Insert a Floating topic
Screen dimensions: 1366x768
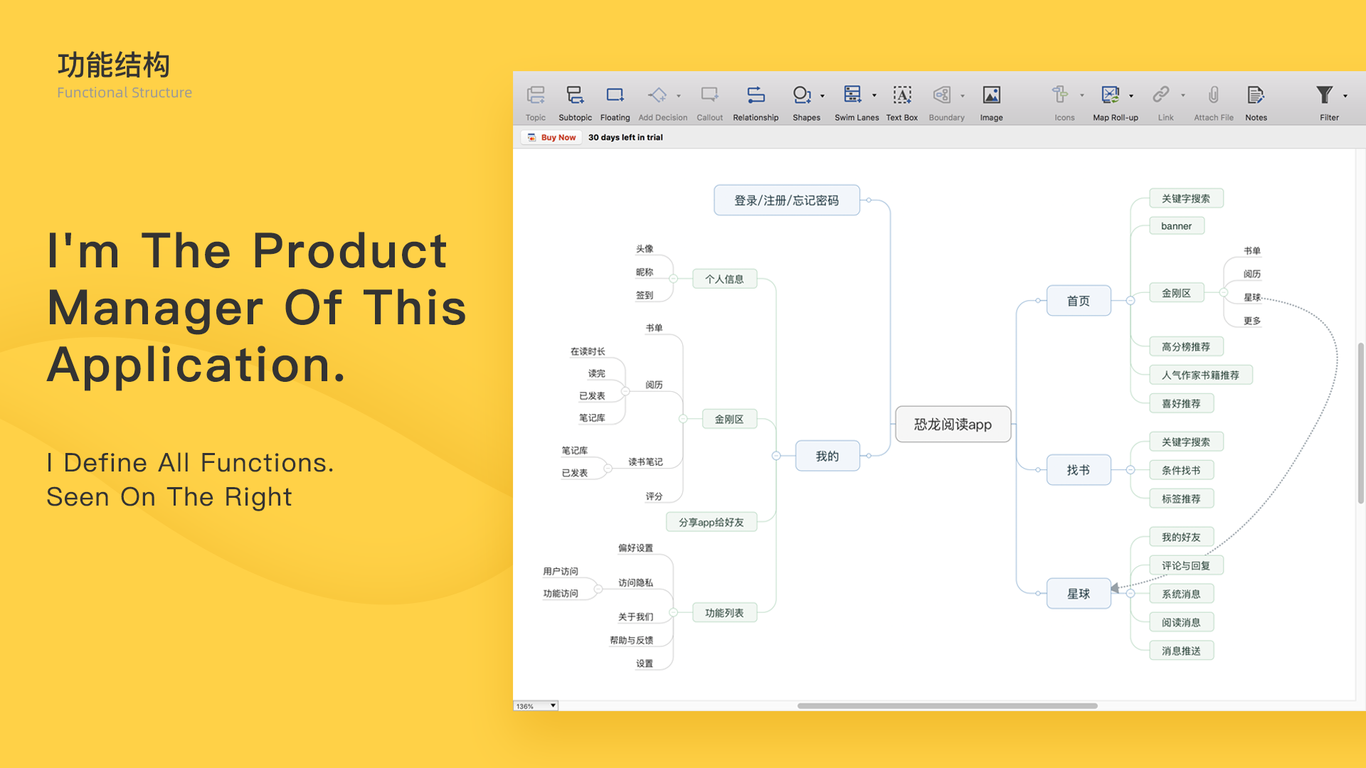[x=615, y=95]
